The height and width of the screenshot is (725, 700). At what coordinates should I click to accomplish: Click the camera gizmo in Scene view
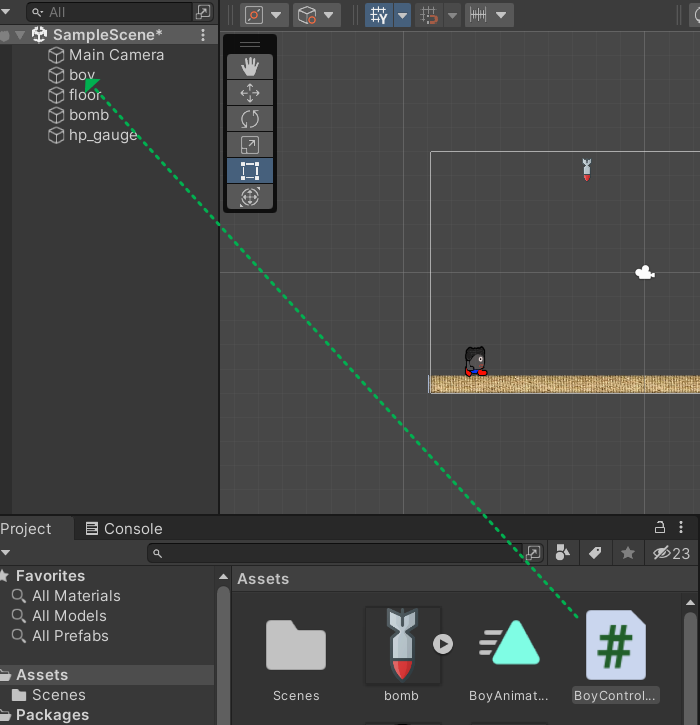point(645,273)
